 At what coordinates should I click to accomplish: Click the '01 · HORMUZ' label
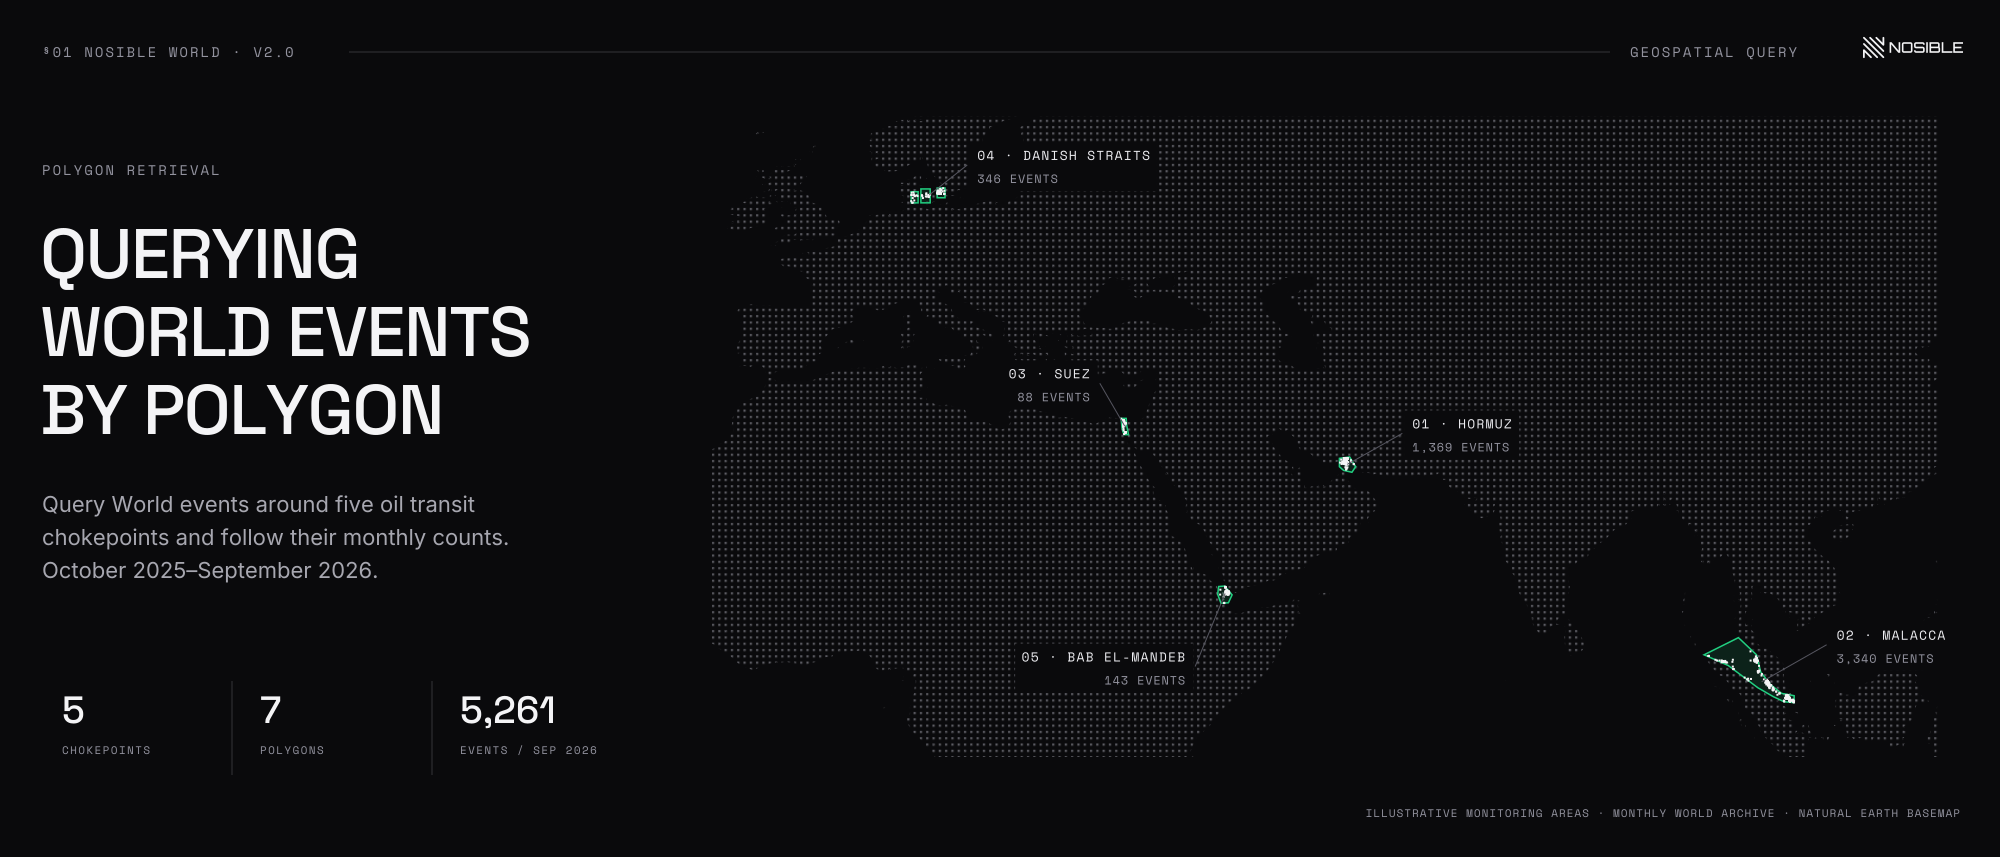pyautogui.click(x=1462, y=424)
